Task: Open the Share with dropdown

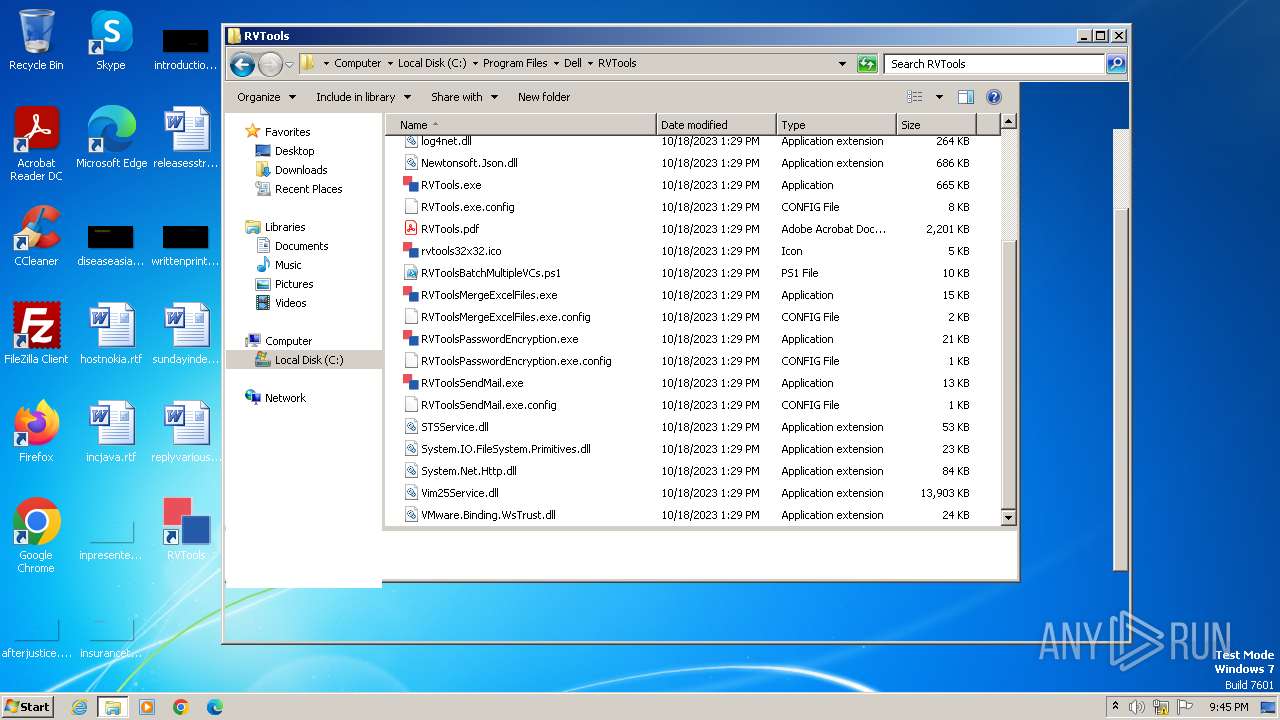Action: [x=464, y=97]
